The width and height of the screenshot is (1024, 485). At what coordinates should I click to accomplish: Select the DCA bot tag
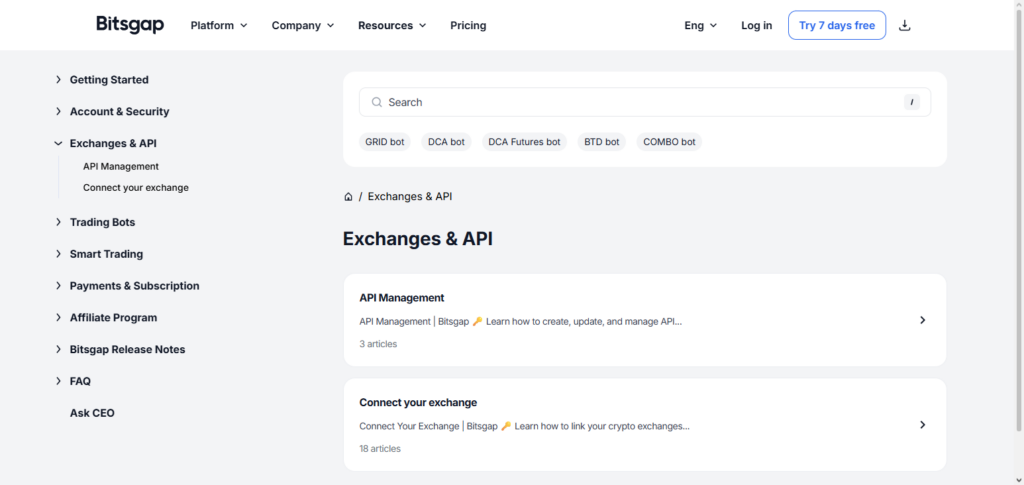pos(447,142)
